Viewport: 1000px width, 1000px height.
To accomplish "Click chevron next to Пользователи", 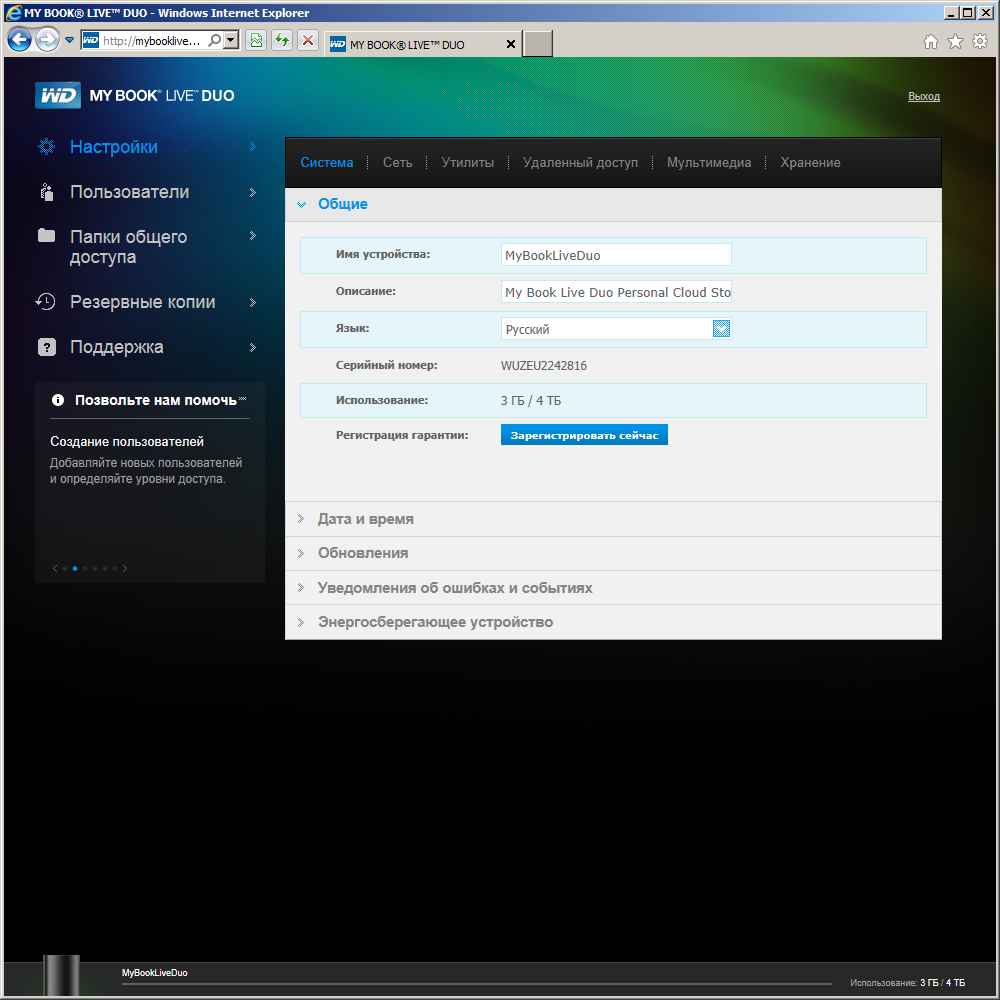I will click(x=253, y=192).
